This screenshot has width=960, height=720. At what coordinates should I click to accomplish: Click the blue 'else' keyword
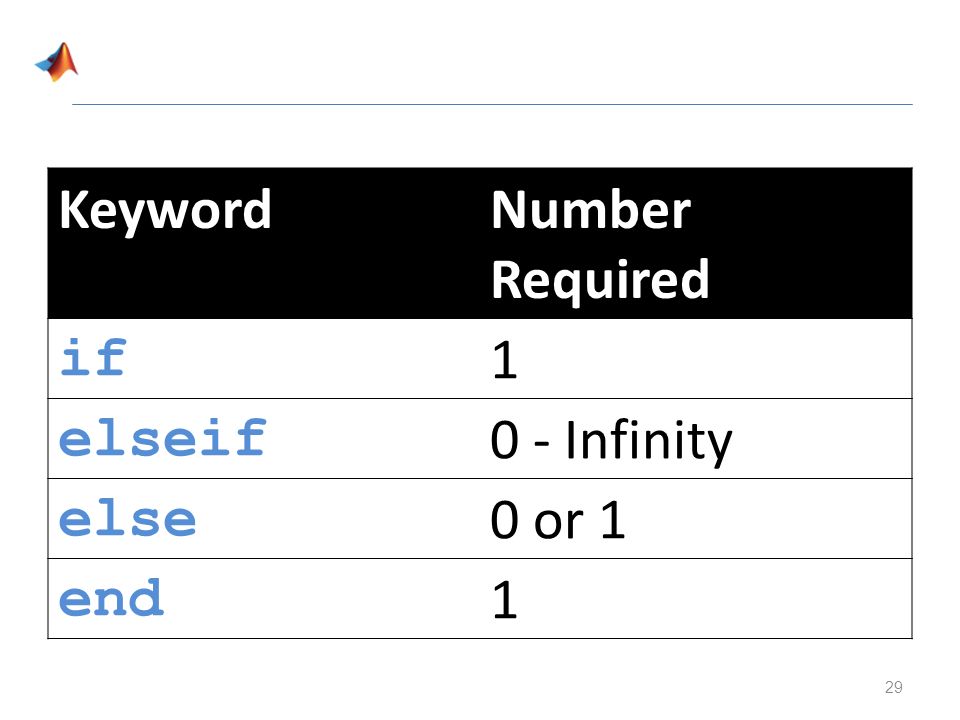pos(127,519)
